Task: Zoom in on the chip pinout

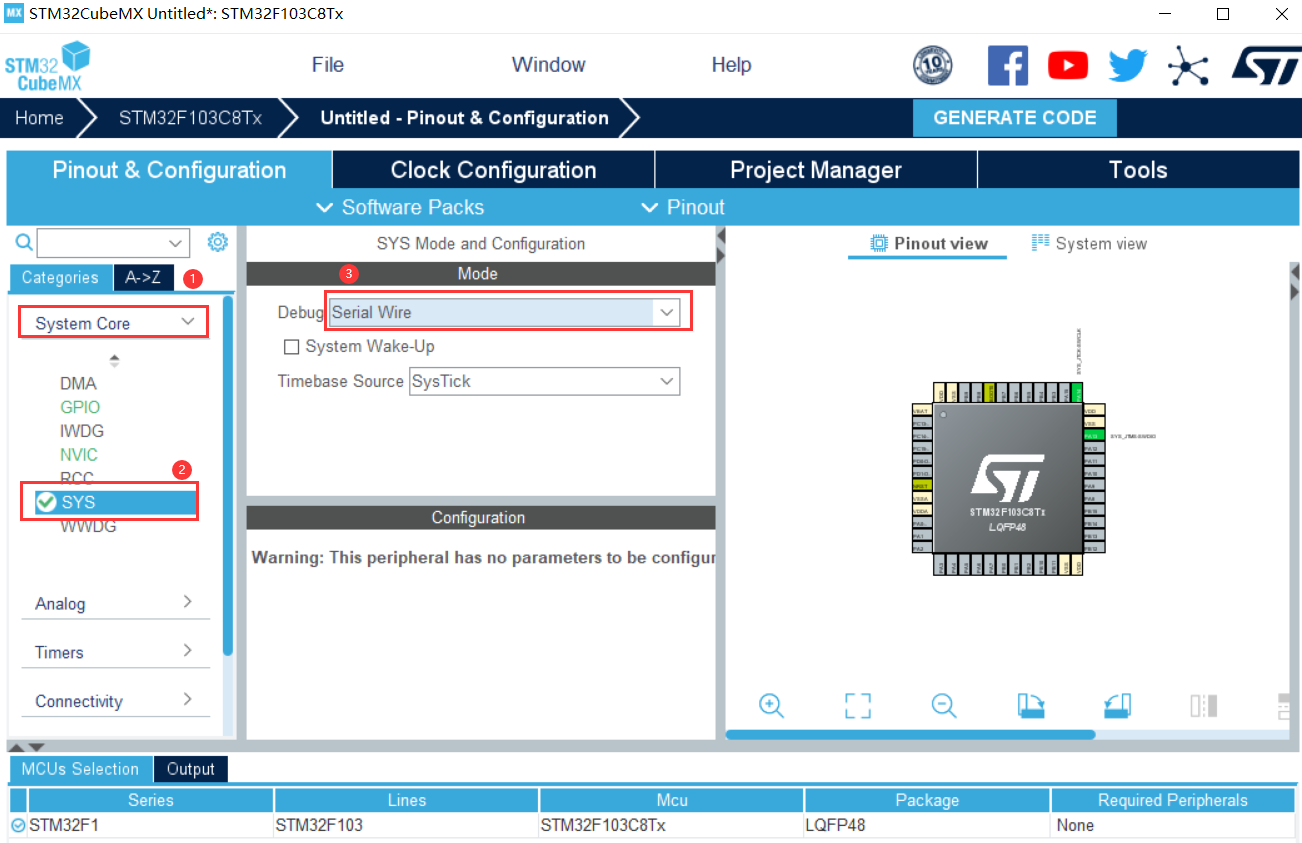Action: pyautogui.click(x=771, y=706)
